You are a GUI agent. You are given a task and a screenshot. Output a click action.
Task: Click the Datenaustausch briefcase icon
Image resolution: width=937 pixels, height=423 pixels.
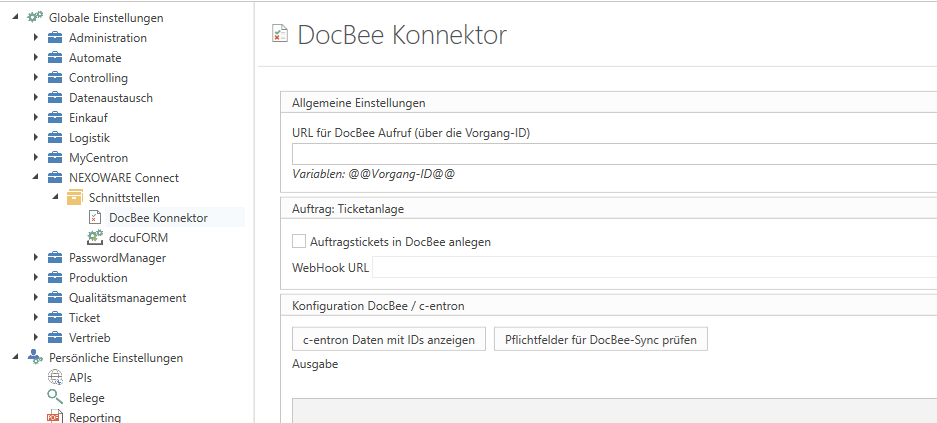[x=55, y=98]
